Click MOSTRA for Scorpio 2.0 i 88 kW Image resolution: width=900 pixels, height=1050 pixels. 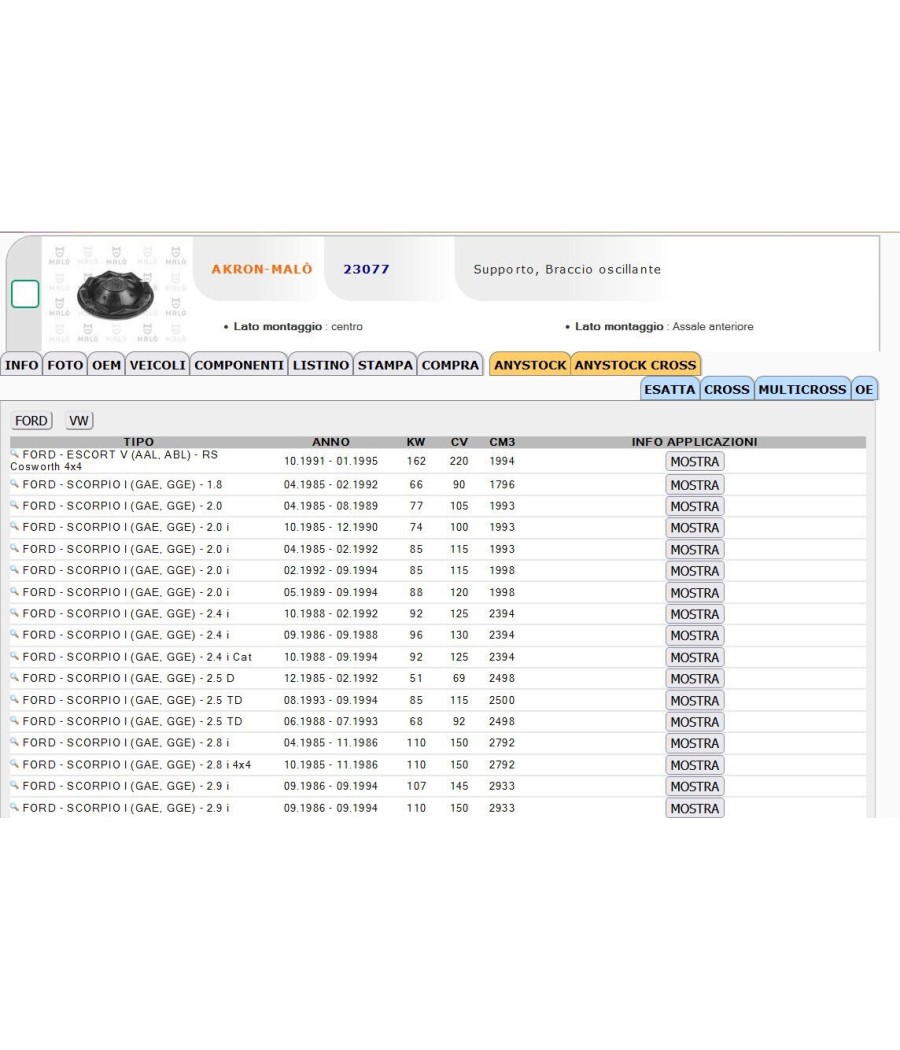[694, 593]
